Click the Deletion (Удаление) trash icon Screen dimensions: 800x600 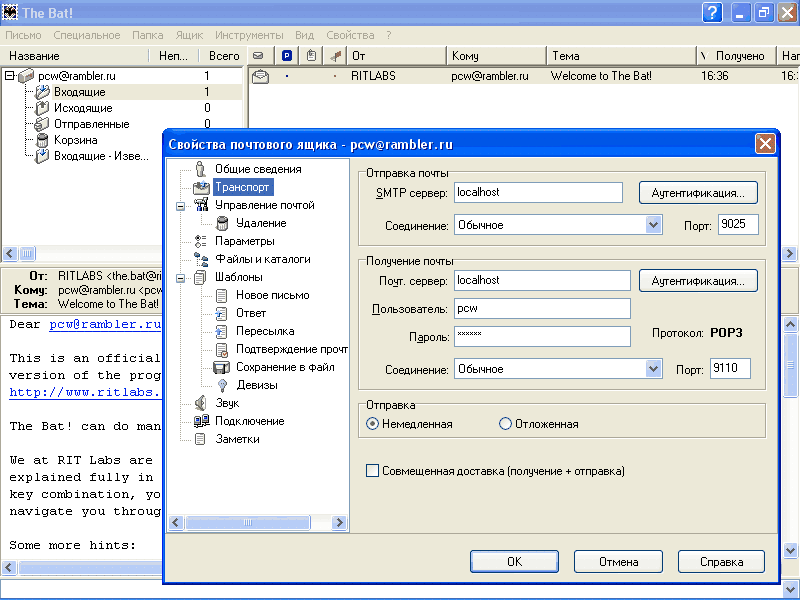pos(222,223)
